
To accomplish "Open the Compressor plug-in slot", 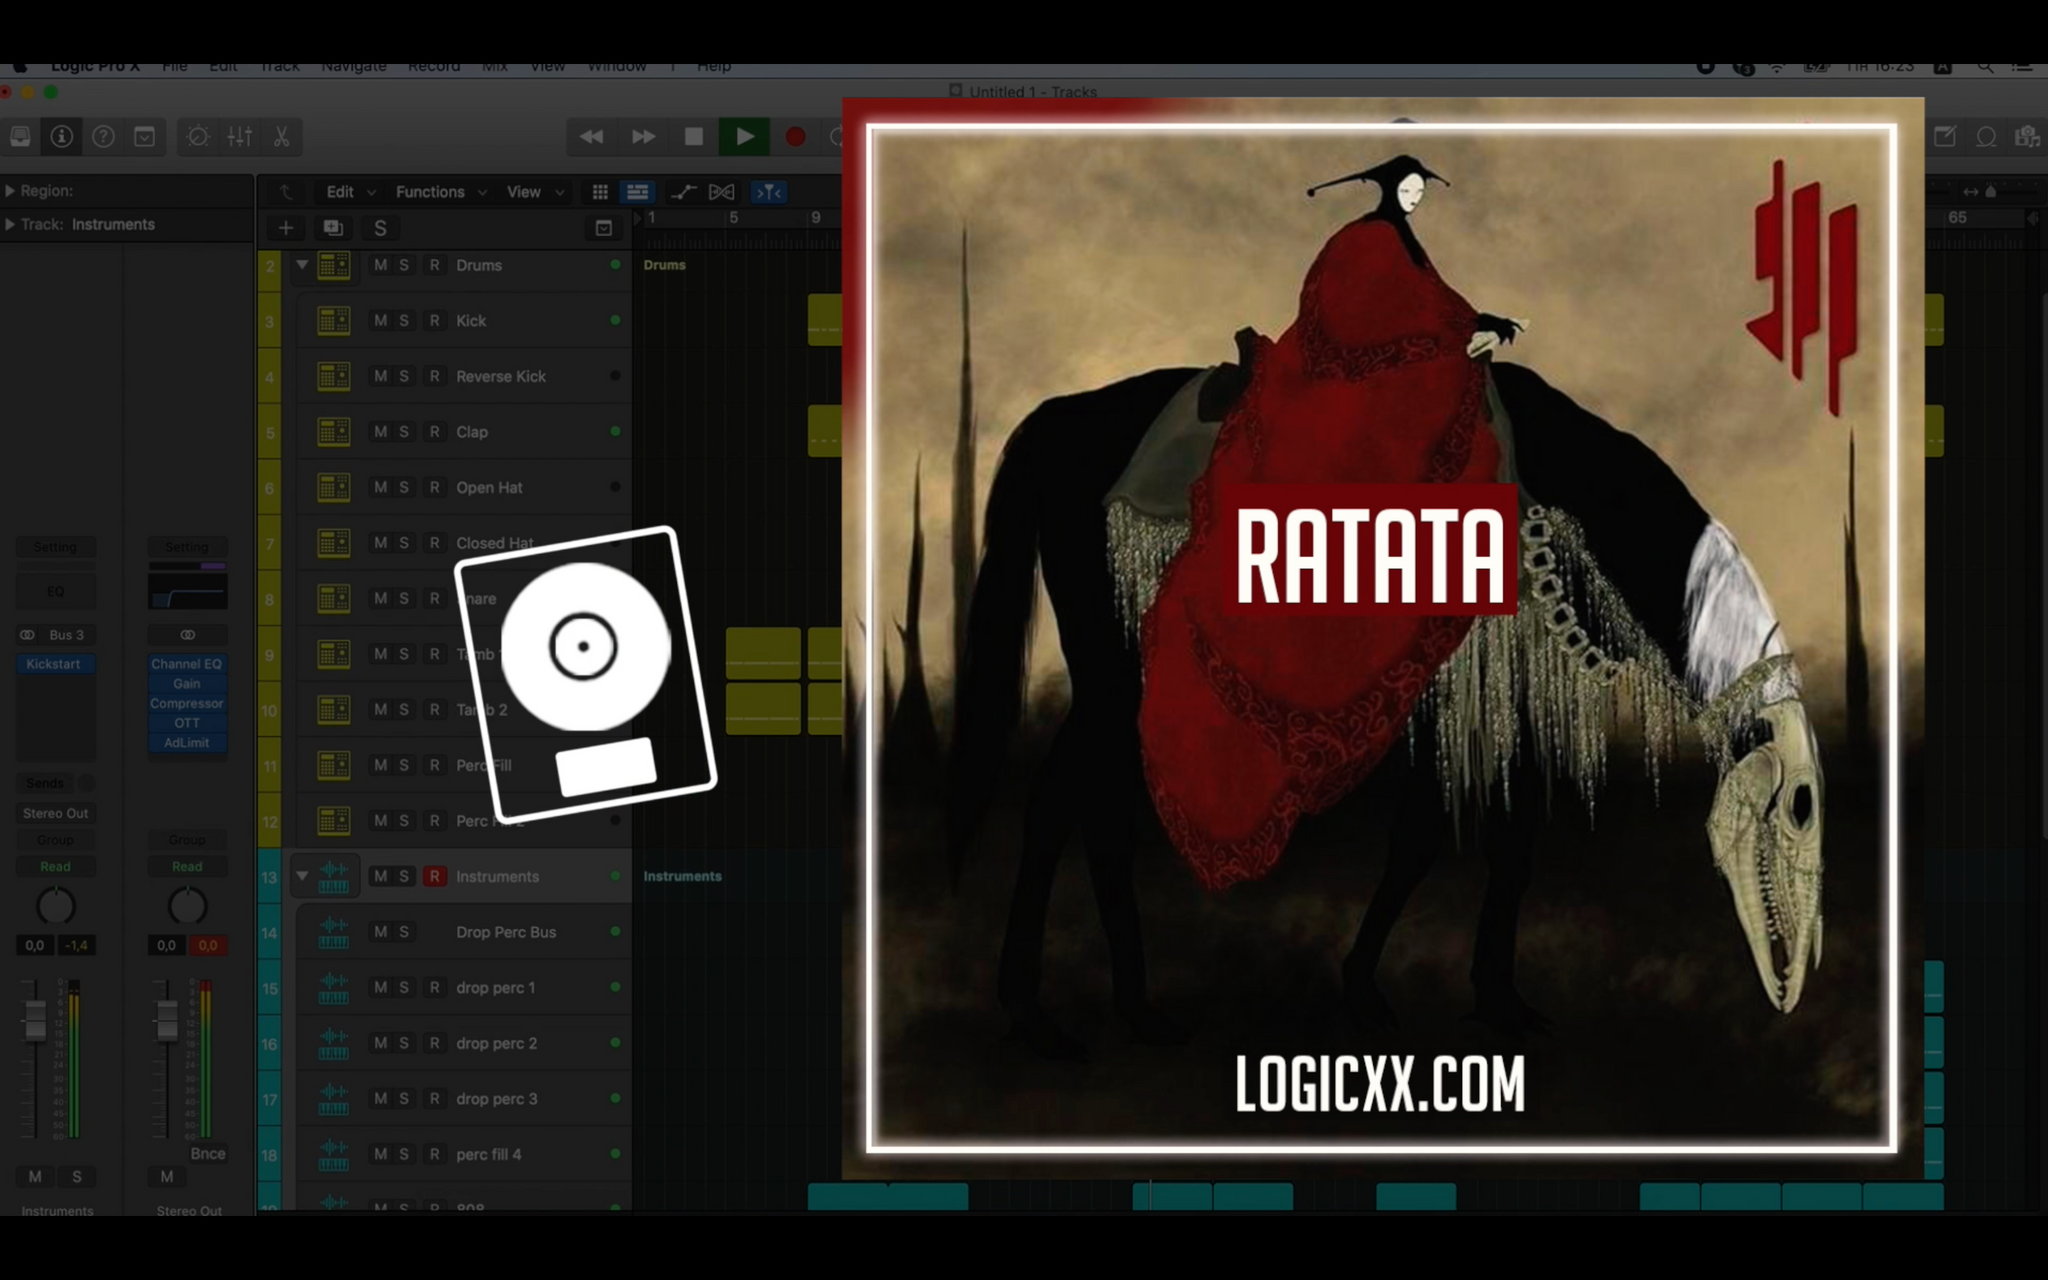I will 187,703.
